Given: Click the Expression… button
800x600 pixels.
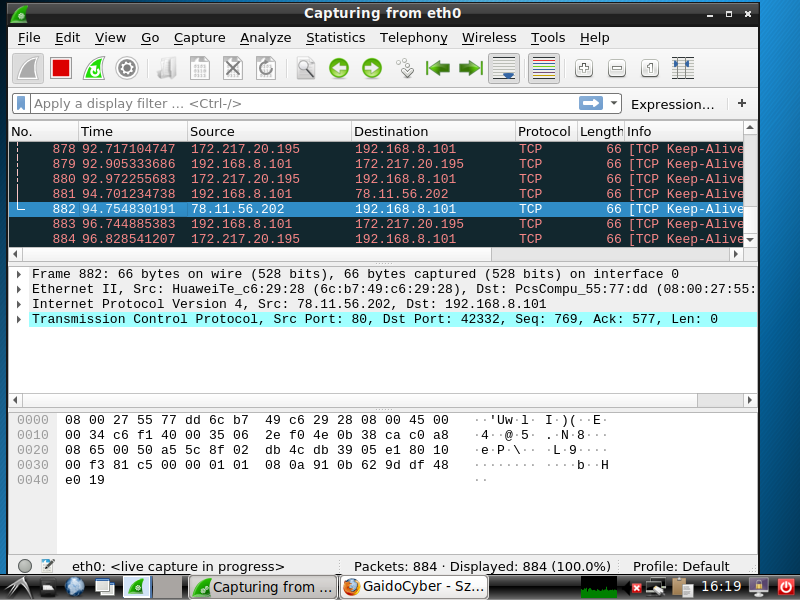Looking at the screenshot, I should pos(672,103).
